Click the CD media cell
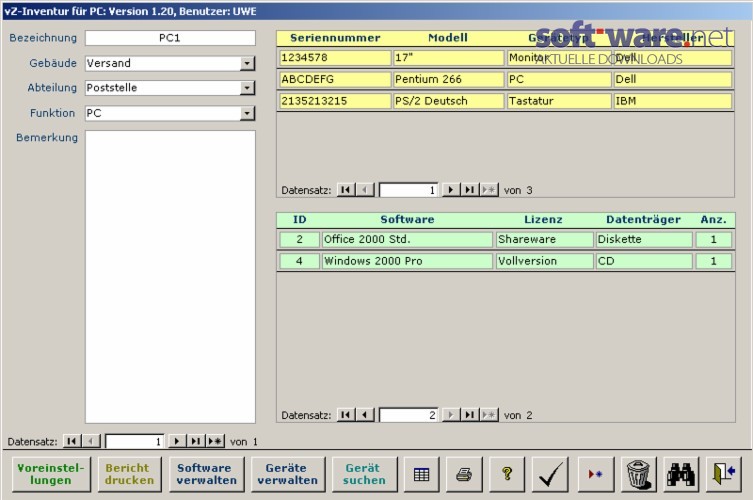This screenshot has width=753, height=500. pos(644,261)
